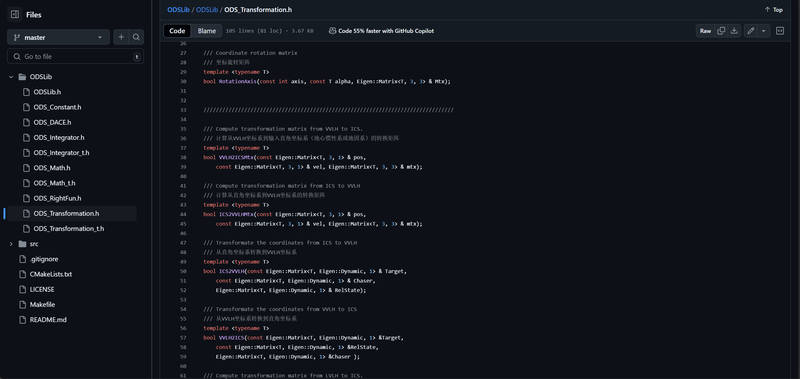The height and width of the screenshot is (379, 800).
Task: Focus the Go to file search field
Action: click(76, 57)
